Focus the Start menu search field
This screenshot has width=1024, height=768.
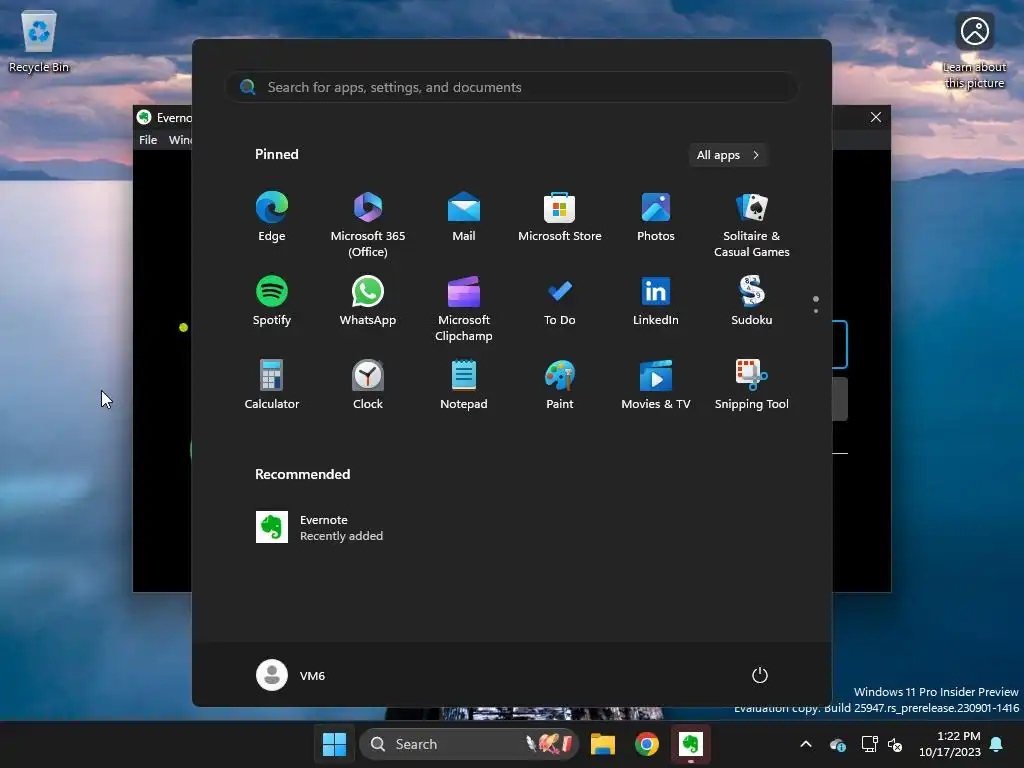pyautogui.click(x=511, y=87)
